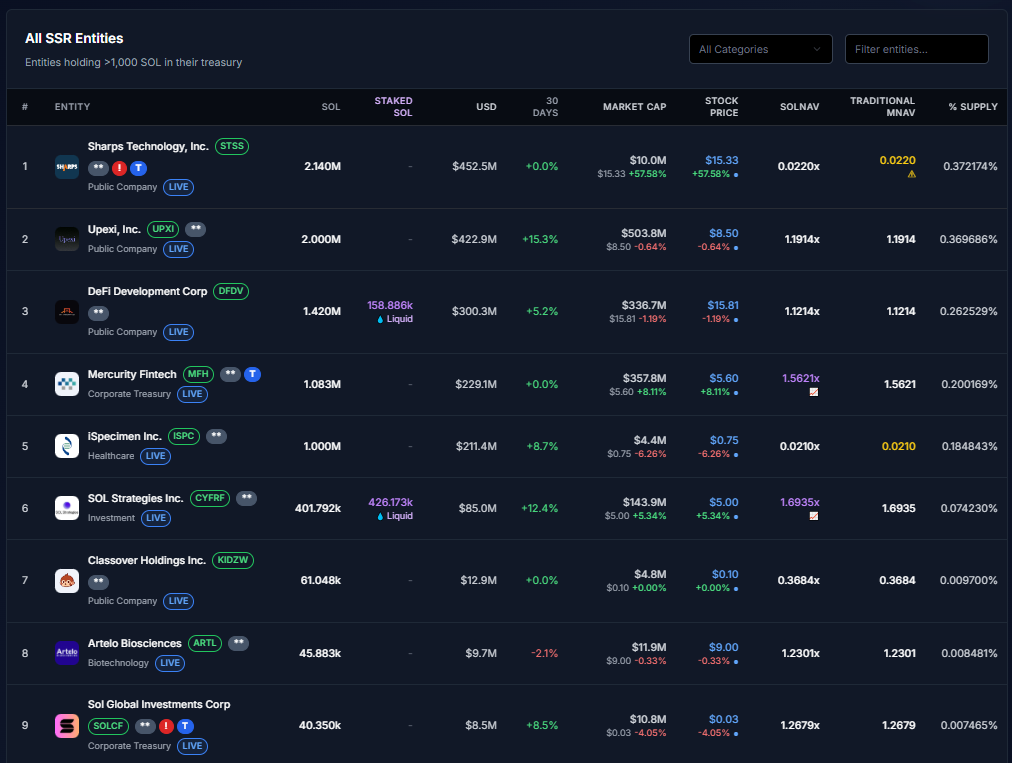
Task: Click the Filter entities search field
Action: pyautogui.click(x=916, y=49)
